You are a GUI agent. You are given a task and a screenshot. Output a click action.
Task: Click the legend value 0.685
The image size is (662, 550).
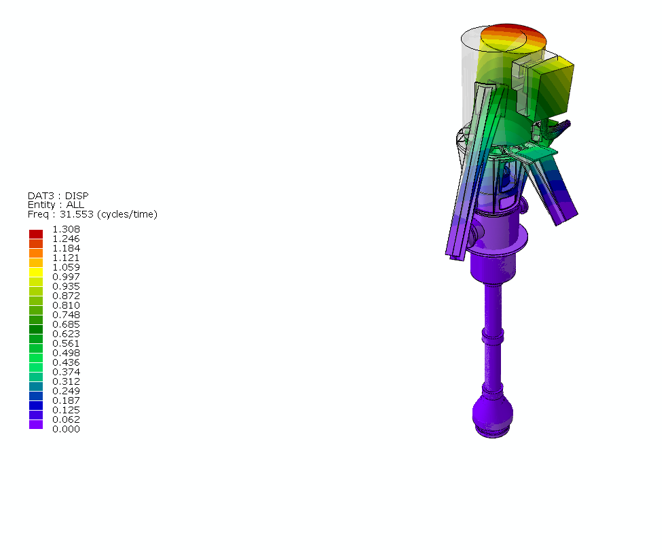pos(66,325)
